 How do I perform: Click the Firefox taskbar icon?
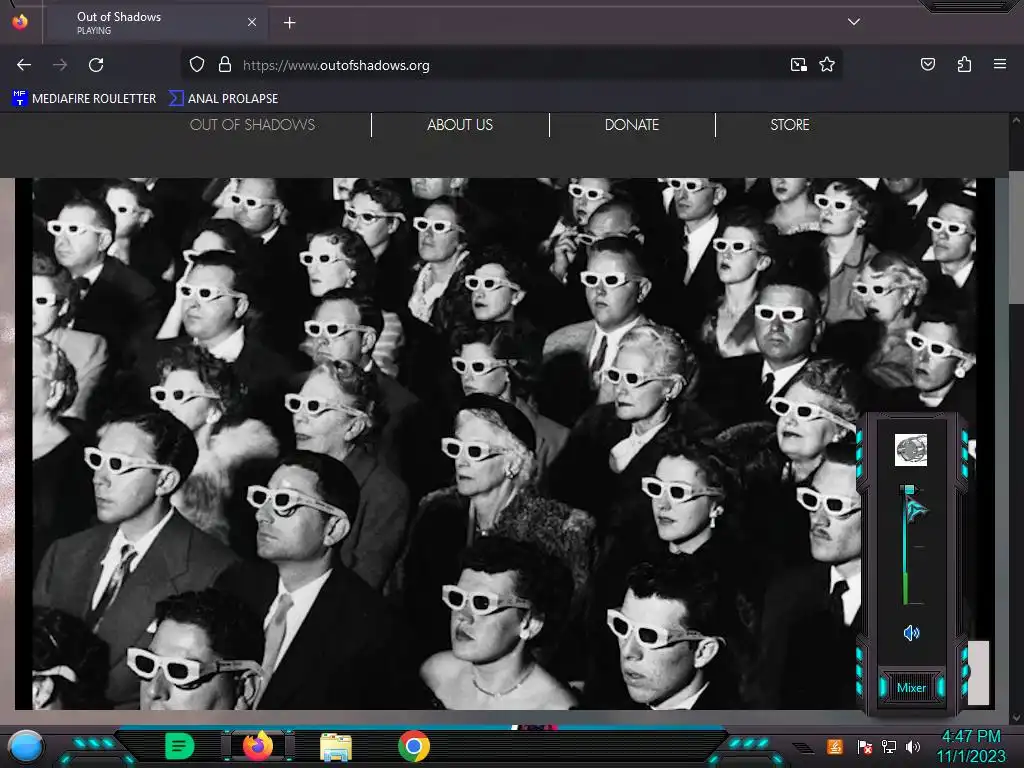tap(257, 746)
